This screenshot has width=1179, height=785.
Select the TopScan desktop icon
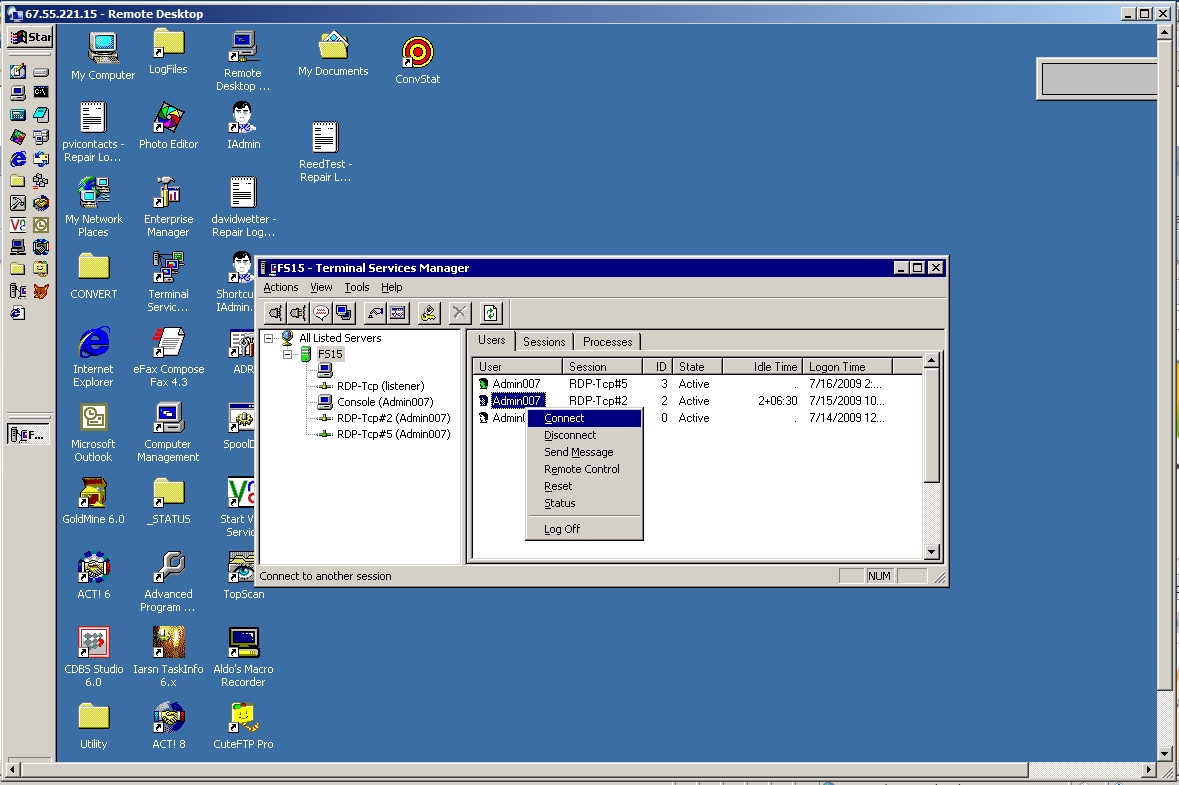pos(244,576)
